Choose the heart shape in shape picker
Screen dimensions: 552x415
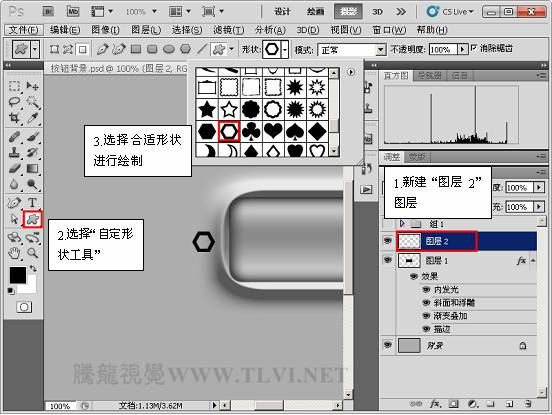(x=273, y=132)
